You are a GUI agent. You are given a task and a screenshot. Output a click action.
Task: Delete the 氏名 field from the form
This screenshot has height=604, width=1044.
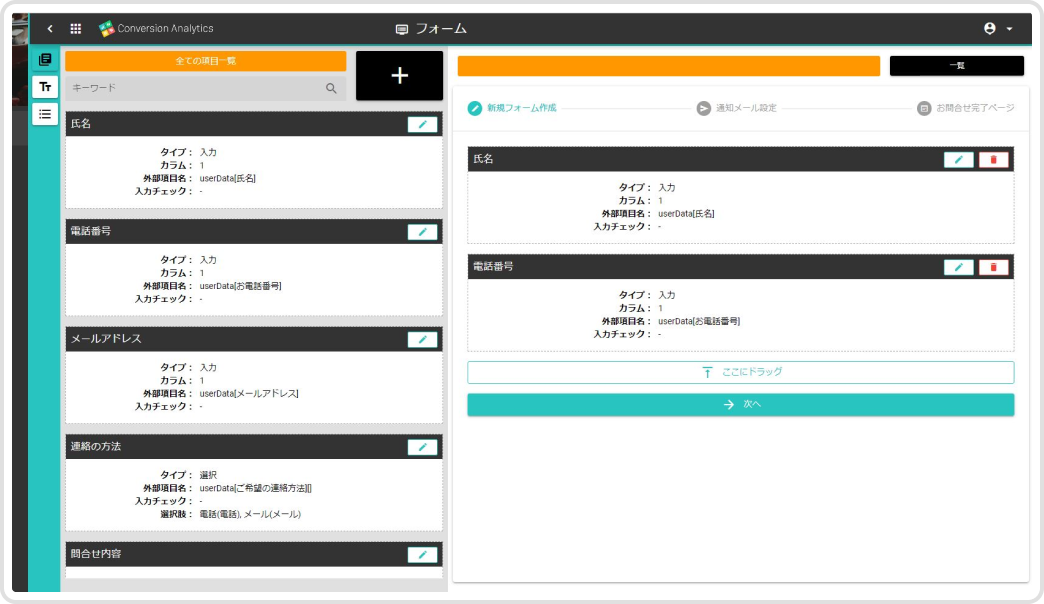point(993,160)
